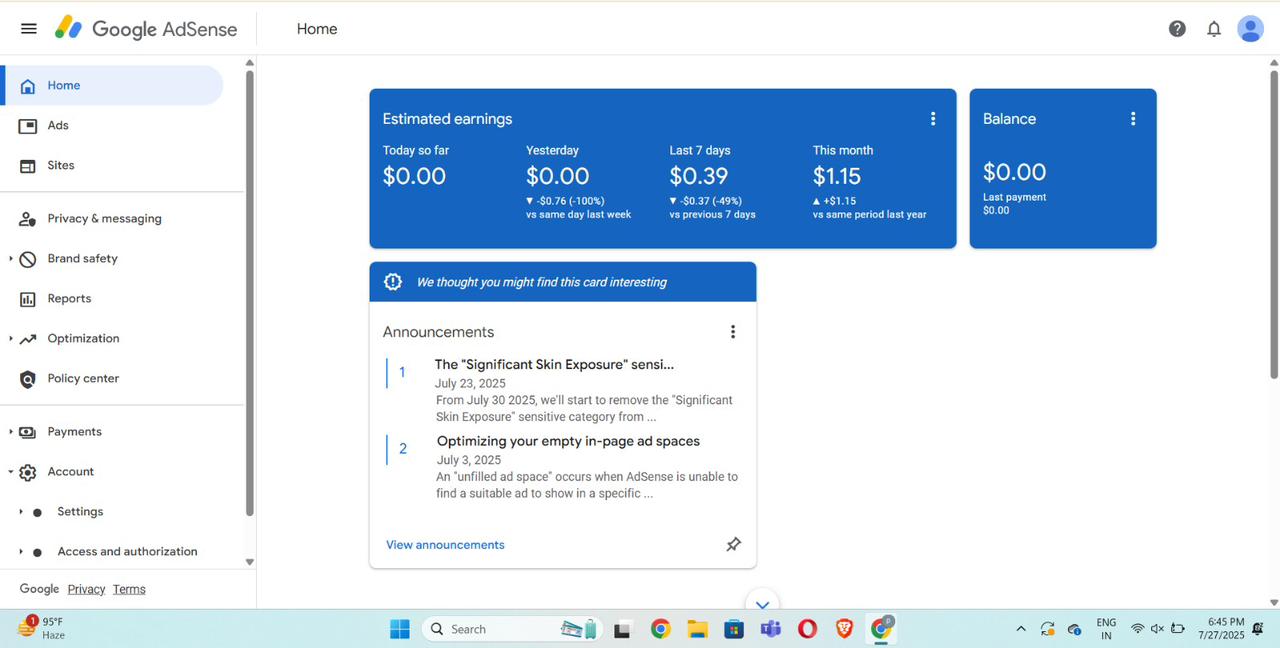Expand more cards with the chevron button
This screenshot has width=1280, height=648.
(x=762, y=603)
